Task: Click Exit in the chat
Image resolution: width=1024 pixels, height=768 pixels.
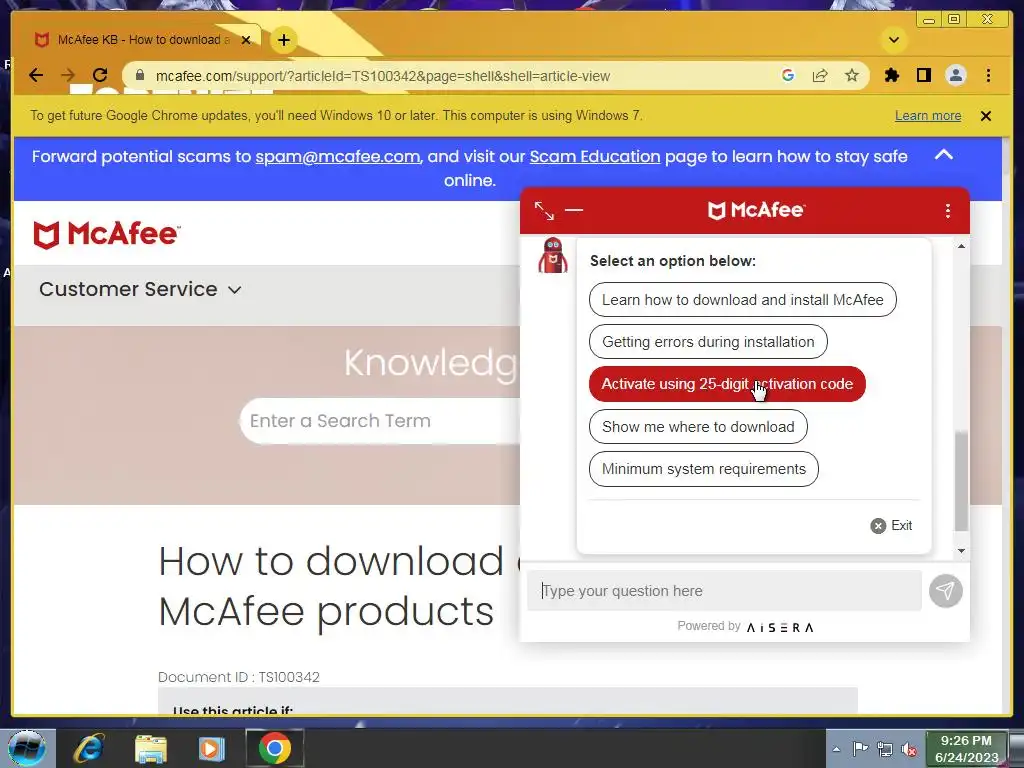Action: 891,526
